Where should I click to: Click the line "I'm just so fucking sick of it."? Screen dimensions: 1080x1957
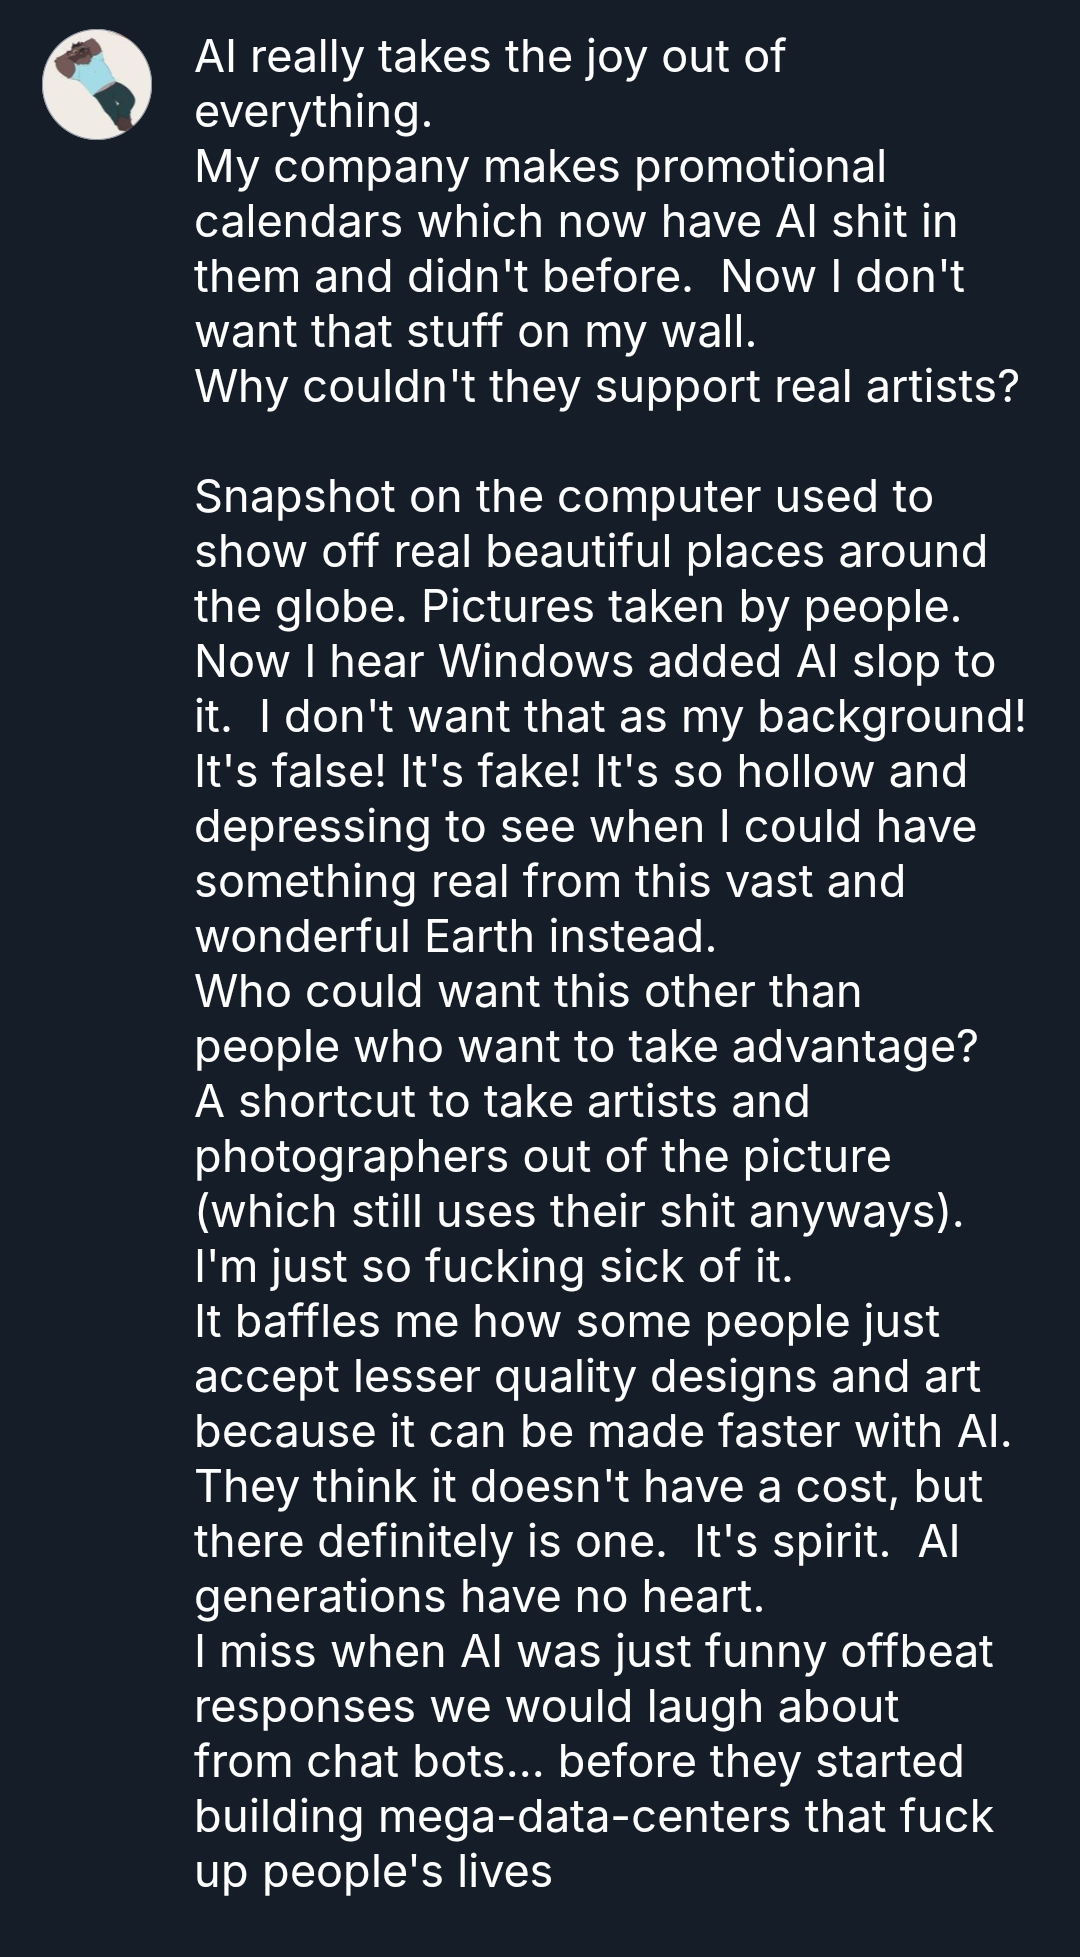tap(493, 1267)
